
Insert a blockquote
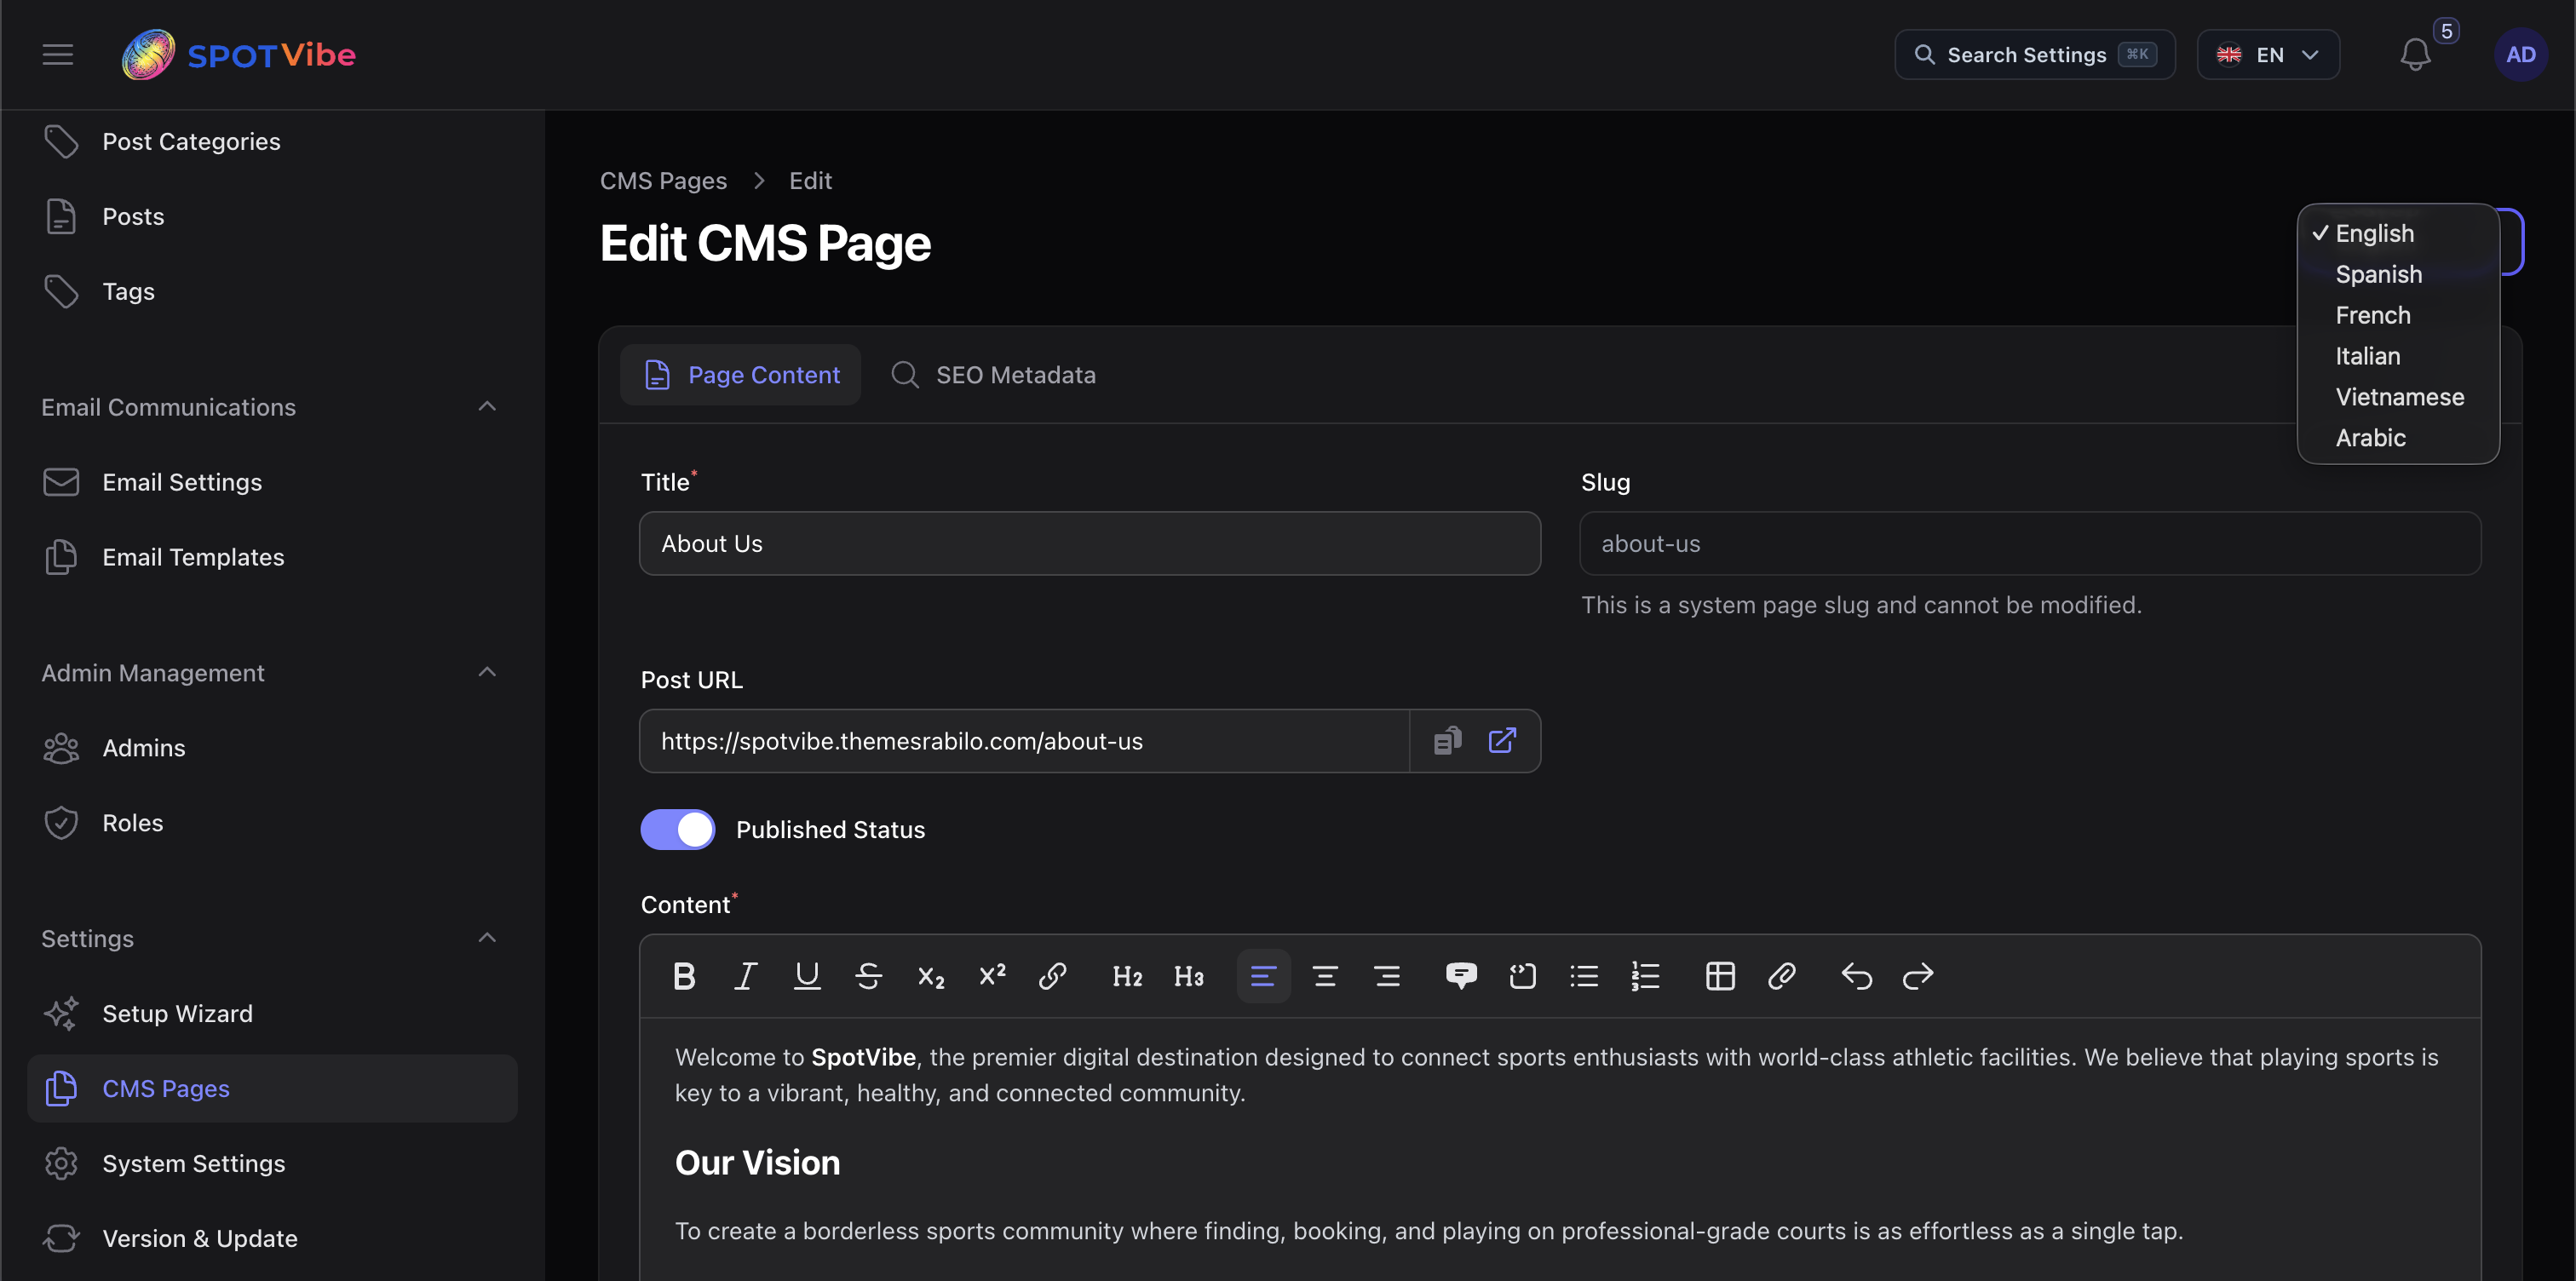pos(1461,976)
